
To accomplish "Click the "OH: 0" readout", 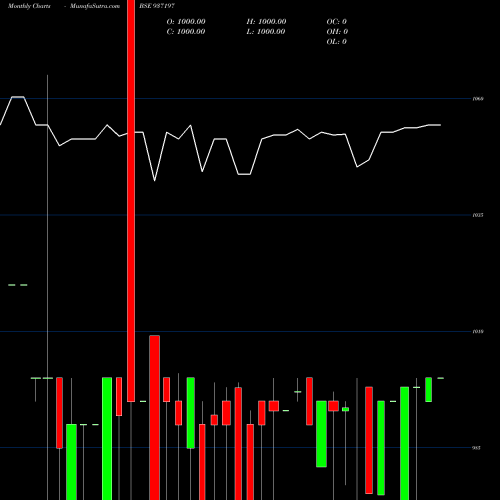I will (337, 32).
